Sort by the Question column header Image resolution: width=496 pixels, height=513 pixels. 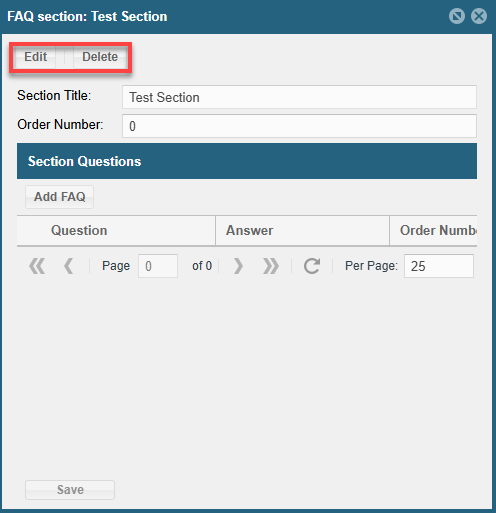pos(116,230)
